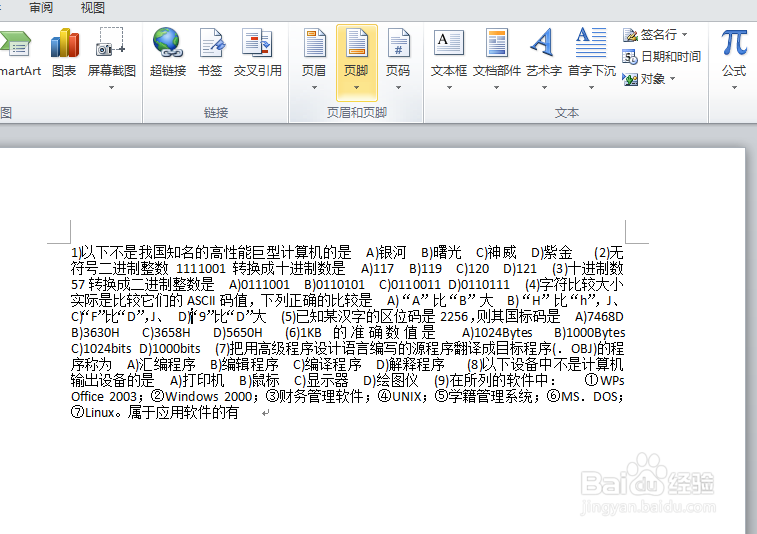Screen dimensions: 757x534
Task: Click the word 银河 in the document
Action: pyautogui.click(x=392, y=253)
